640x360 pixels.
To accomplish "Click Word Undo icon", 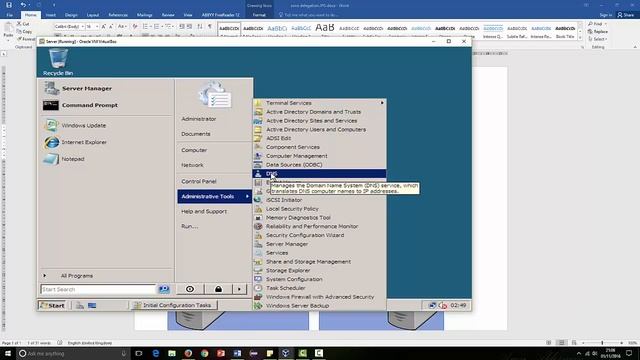I will click(23, 5).
